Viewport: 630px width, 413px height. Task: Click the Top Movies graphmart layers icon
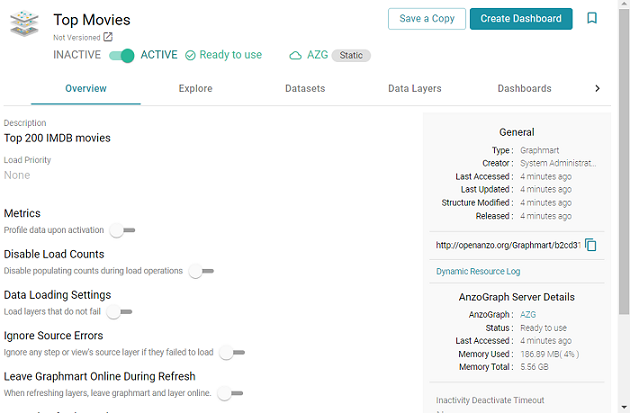tap(25, 23)
